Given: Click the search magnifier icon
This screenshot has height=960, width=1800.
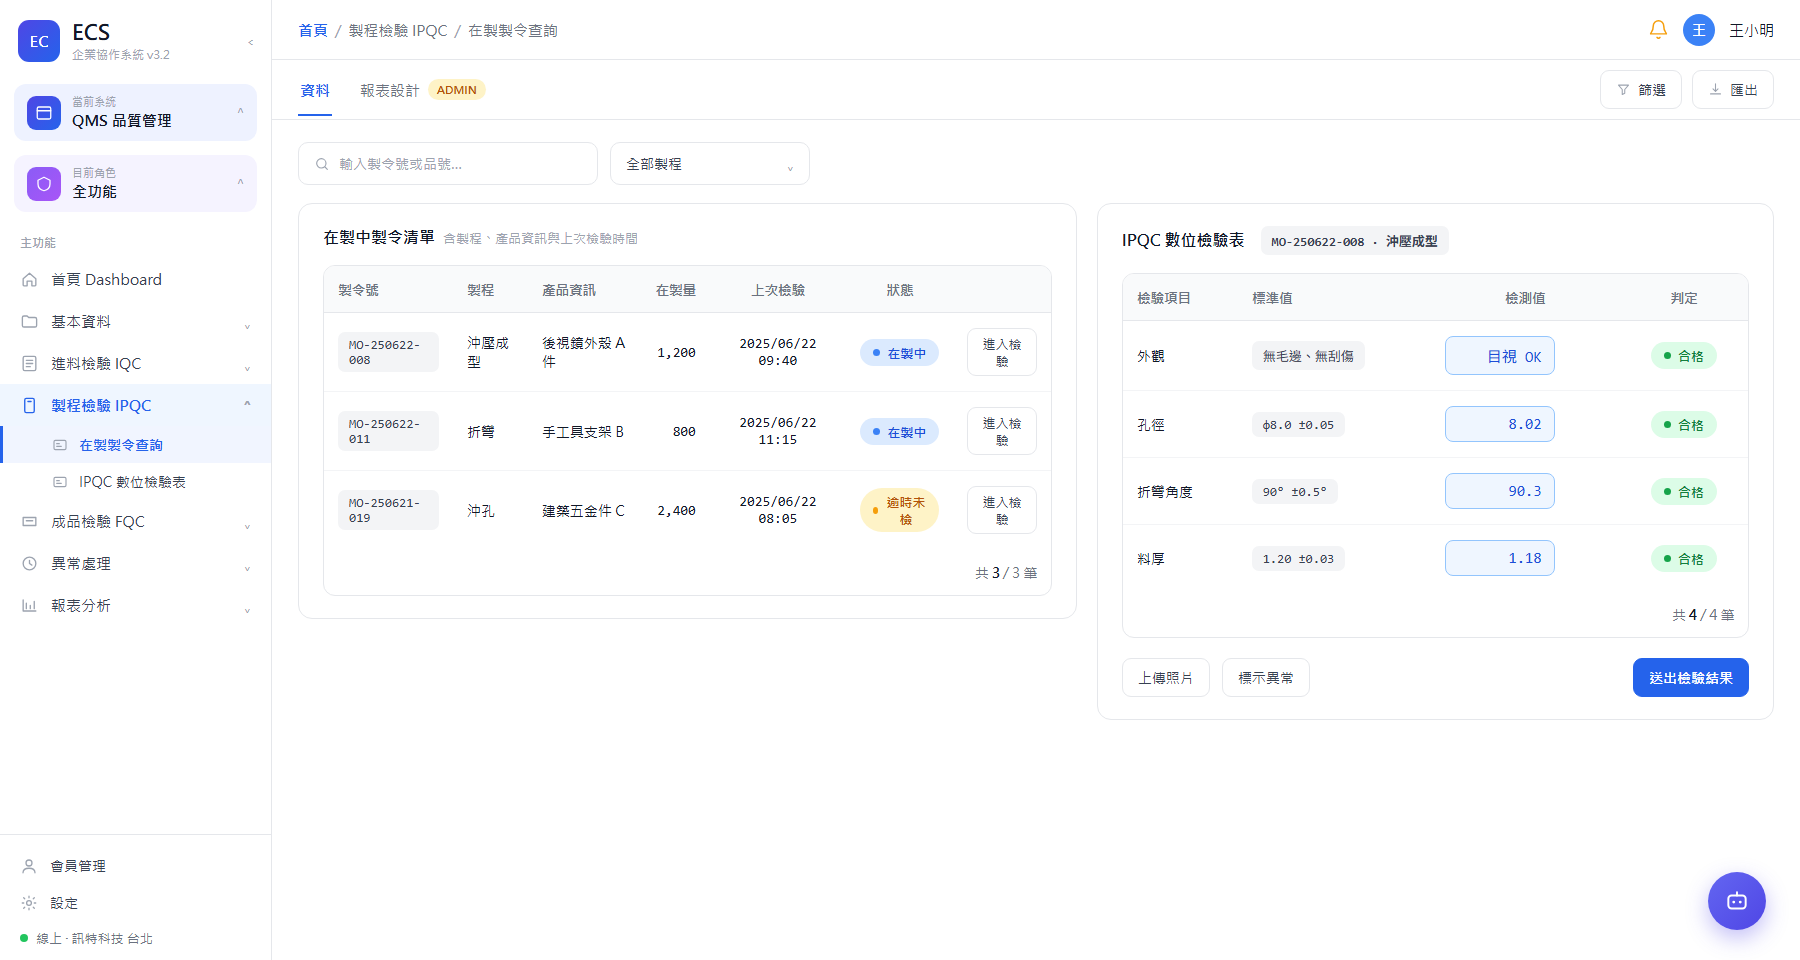Looking at the screenshot, I should pyautogui.click(x=322, y=164).
